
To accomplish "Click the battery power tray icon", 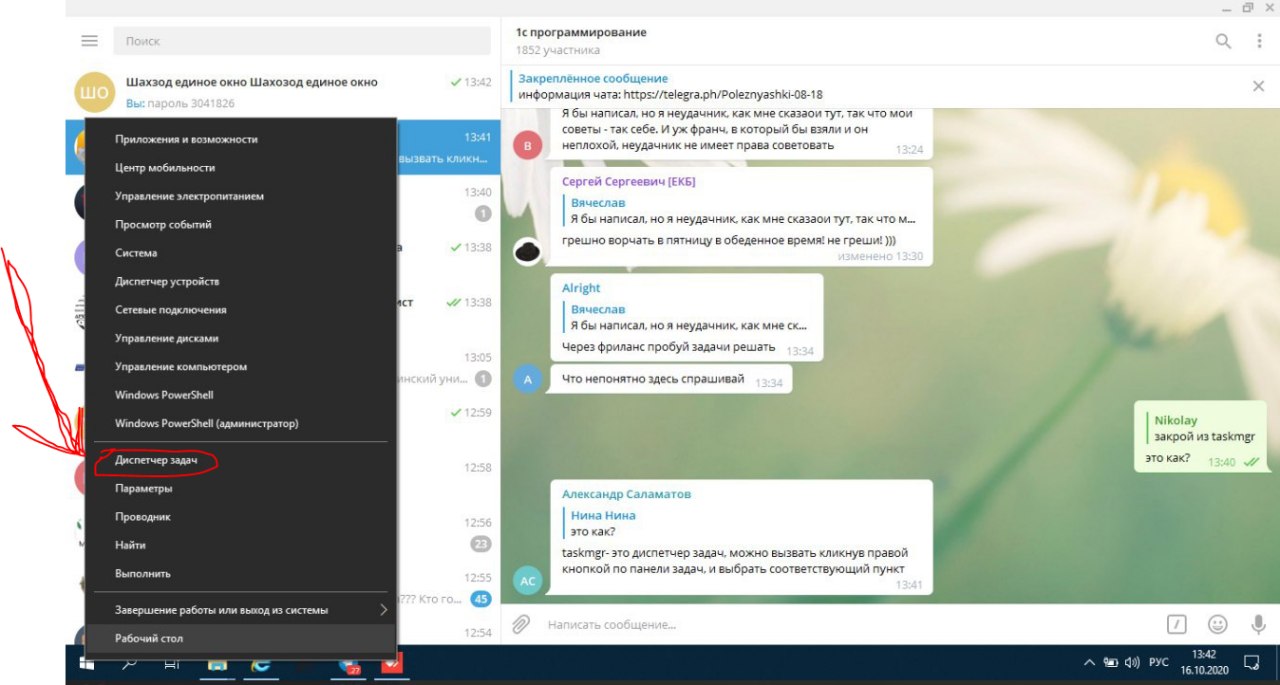I will (x=1110, y=663).
